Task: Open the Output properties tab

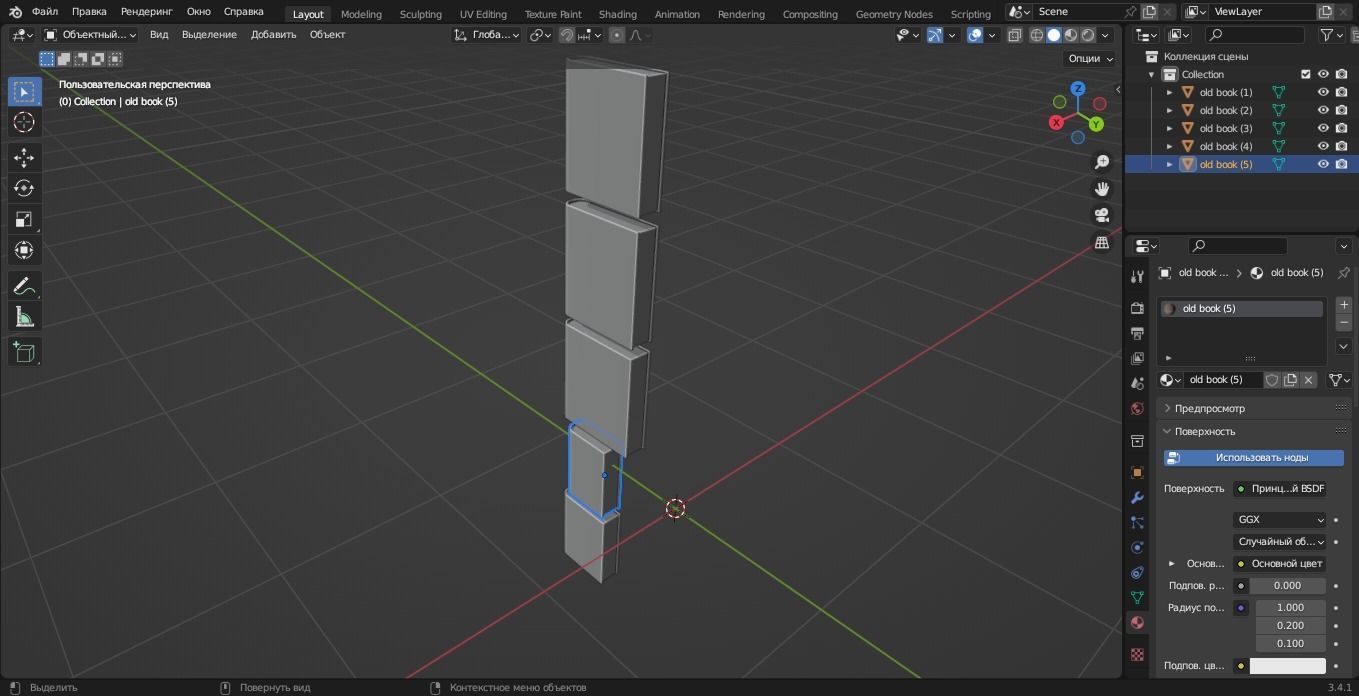Action: click(x=1137, y=333)
